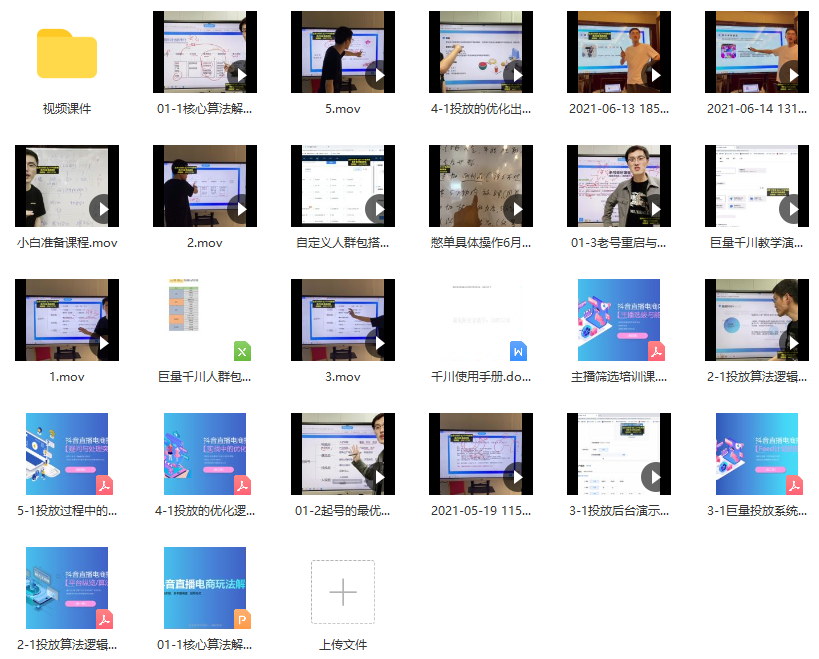Play the 憋单具体操作6月 video

coord(481,186)
